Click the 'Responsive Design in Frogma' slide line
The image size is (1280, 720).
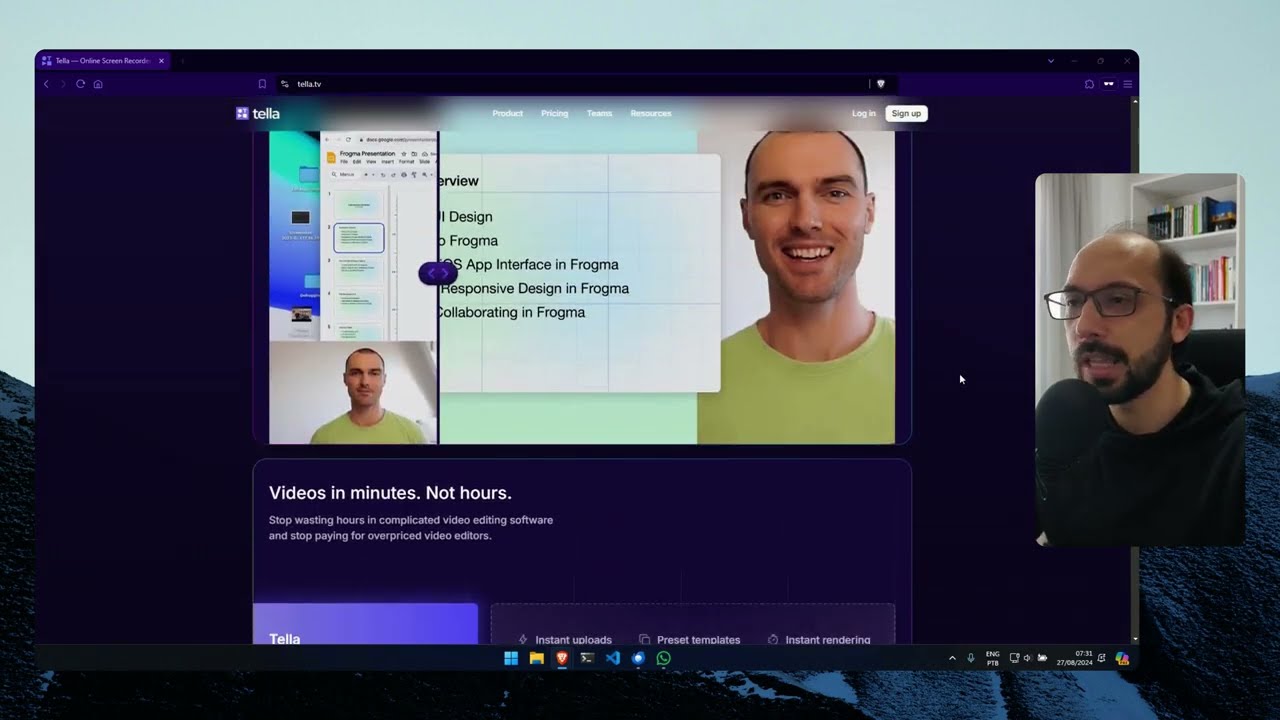pyautogui.click(x=534, y=288)
